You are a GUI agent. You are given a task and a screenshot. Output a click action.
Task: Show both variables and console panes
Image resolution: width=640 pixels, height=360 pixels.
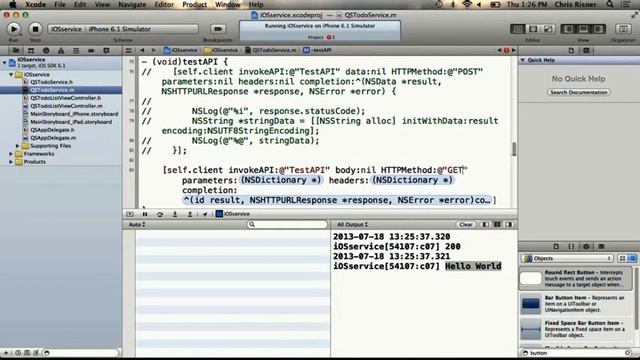(x=497, y=224)
